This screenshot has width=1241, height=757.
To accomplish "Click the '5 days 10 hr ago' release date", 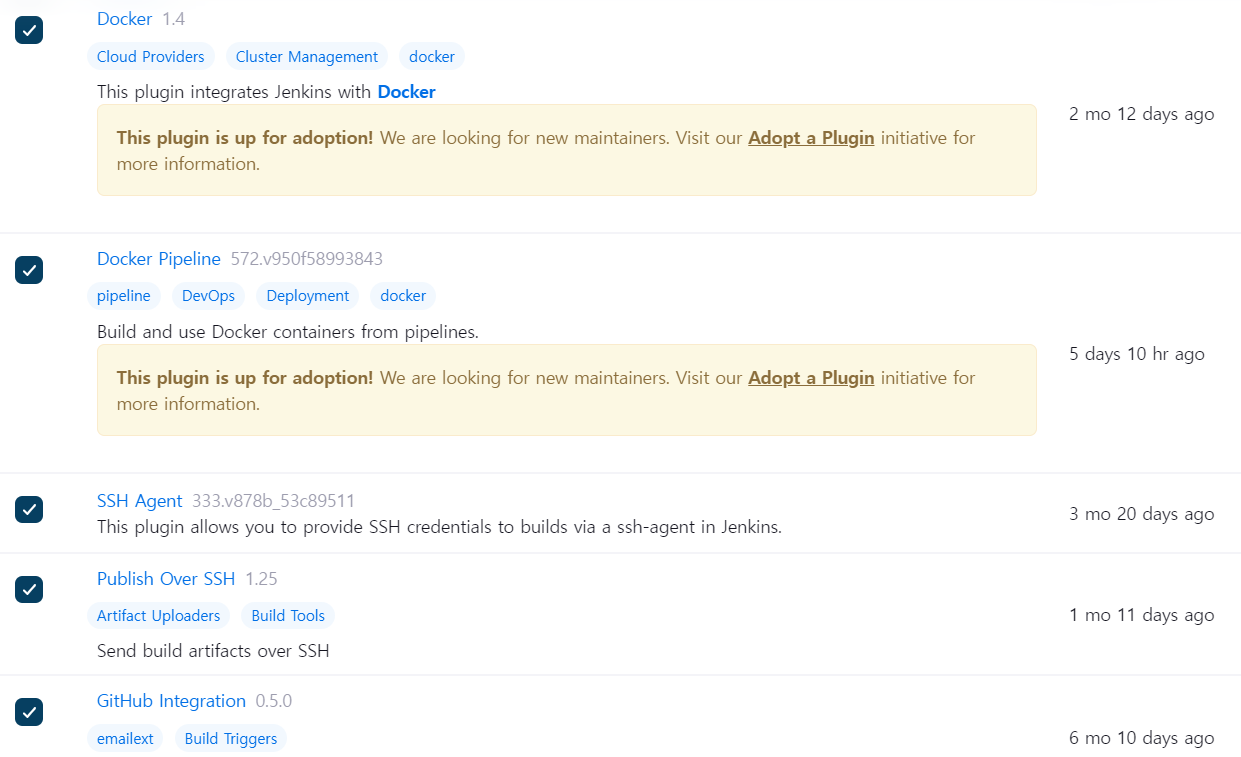I will coord(1137,354).
